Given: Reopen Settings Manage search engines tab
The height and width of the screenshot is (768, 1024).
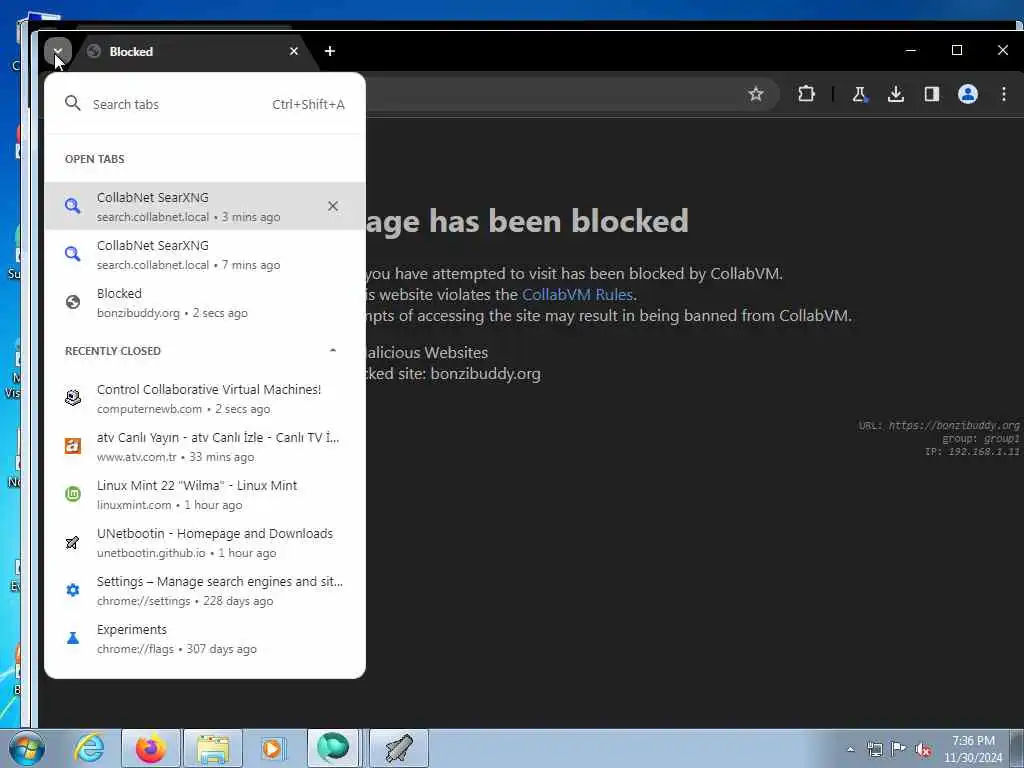Looking at the screenshot, I should (x=205, y=590).
